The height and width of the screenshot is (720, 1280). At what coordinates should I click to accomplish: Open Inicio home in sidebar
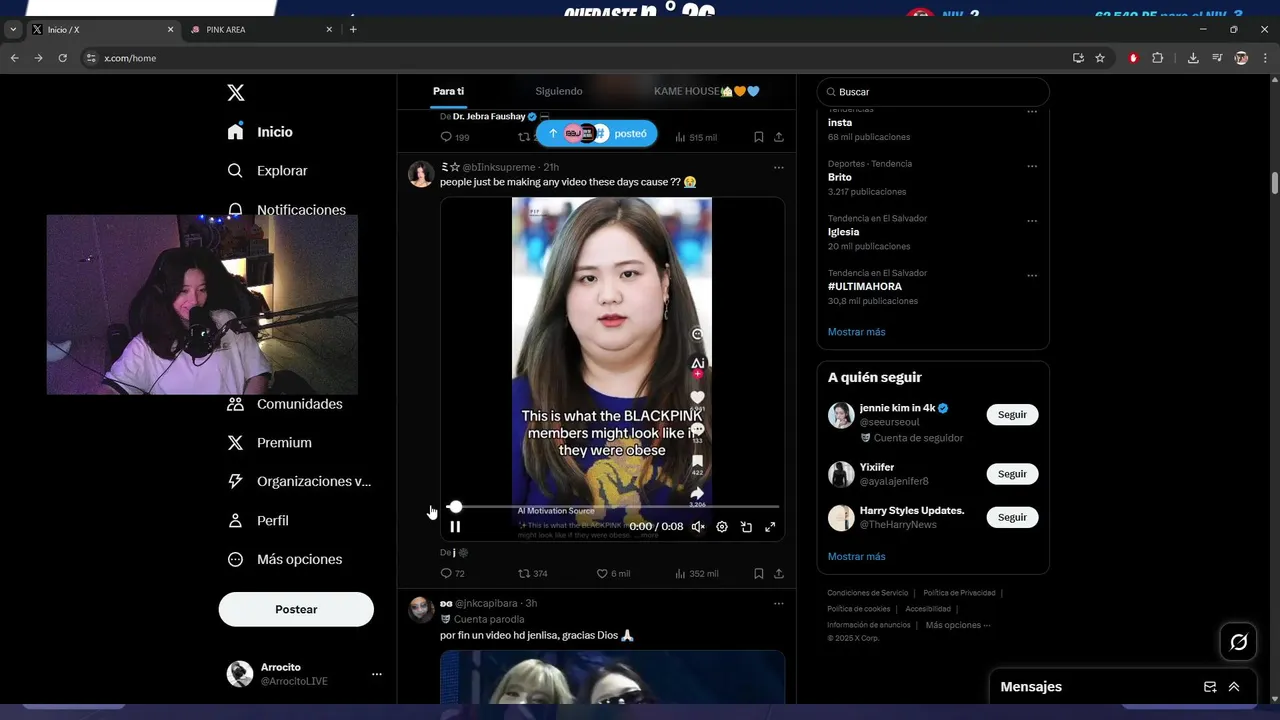pyautogui.click(x=260, y=132)
